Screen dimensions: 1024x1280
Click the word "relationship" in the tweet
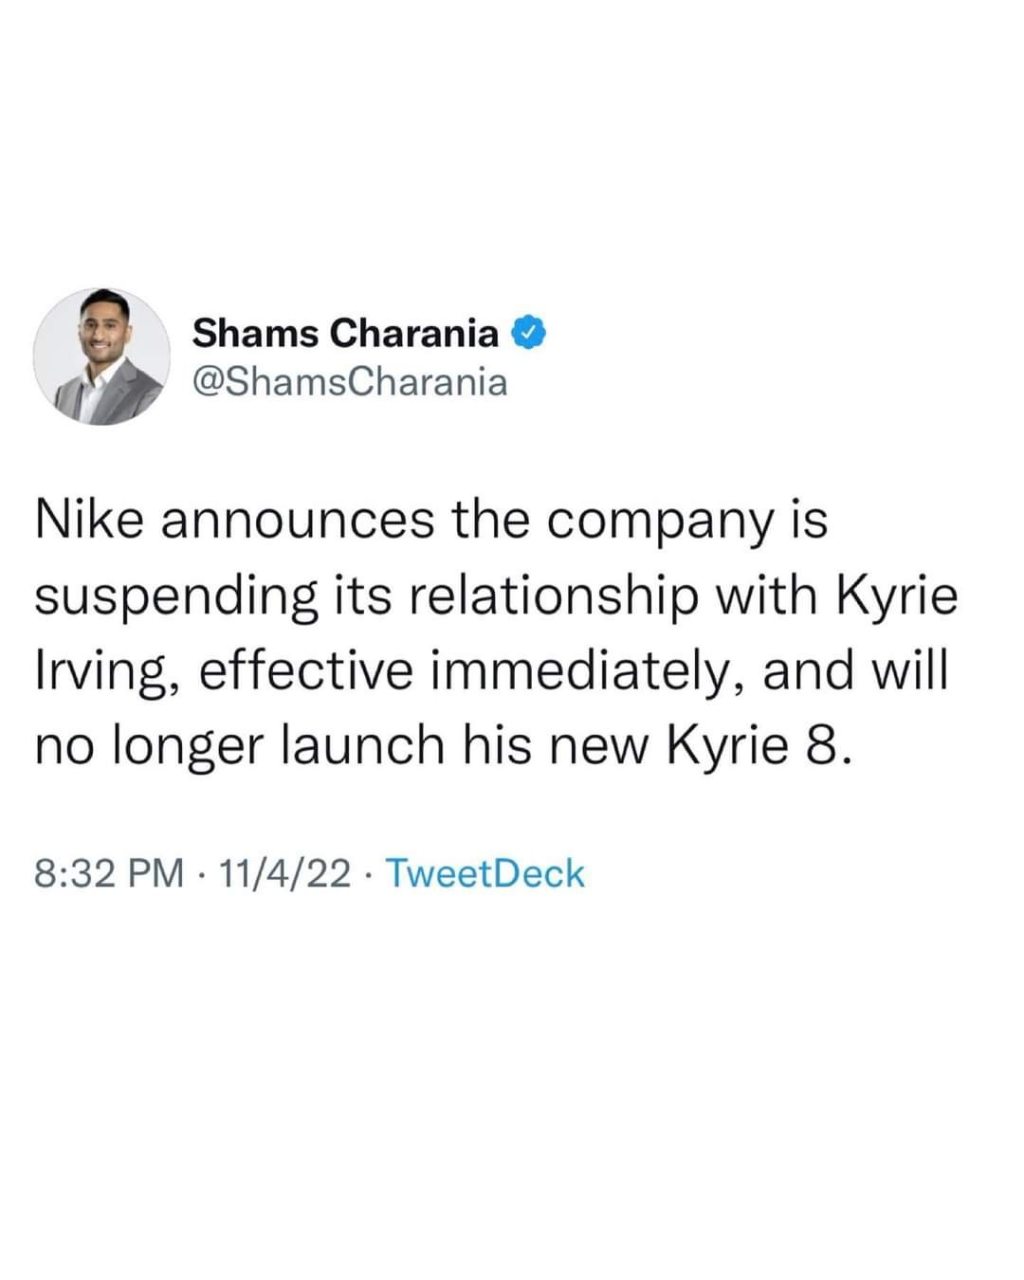pyautogui.click(x=535, y=598)
